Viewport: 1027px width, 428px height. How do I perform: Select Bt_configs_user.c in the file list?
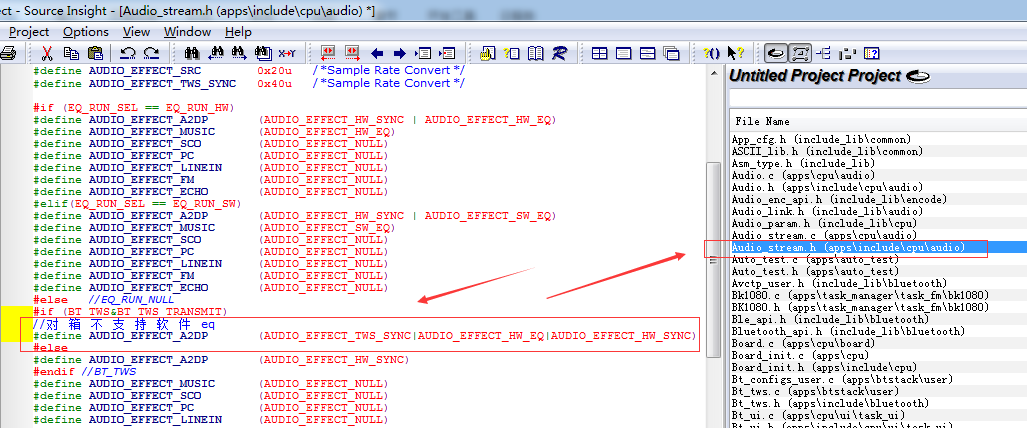[842, 379]
